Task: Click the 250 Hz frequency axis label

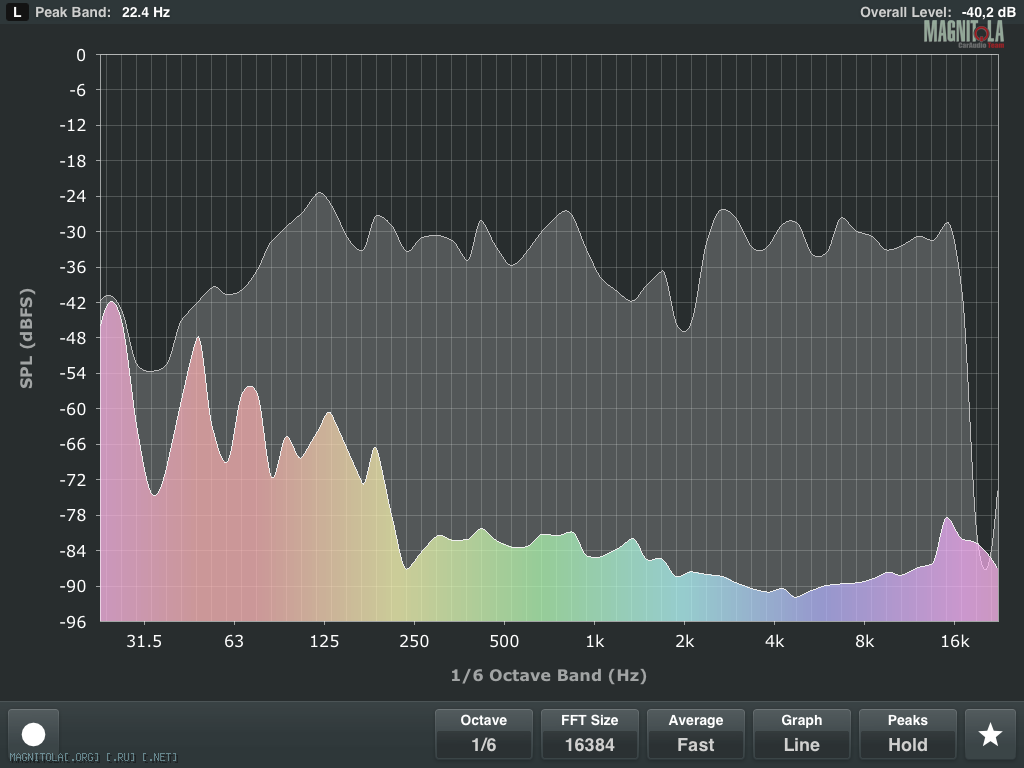Action: click(x=414, y=641)
